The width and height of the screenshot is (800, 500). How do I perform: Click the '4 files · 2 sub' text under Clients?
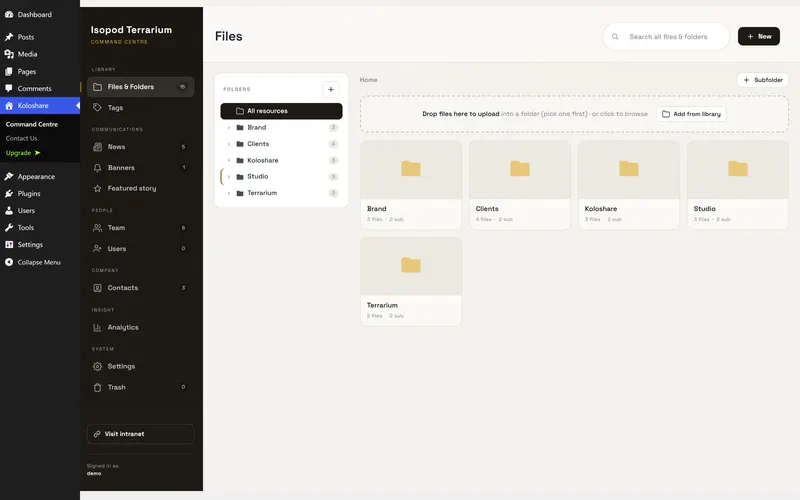pos(494,219)
